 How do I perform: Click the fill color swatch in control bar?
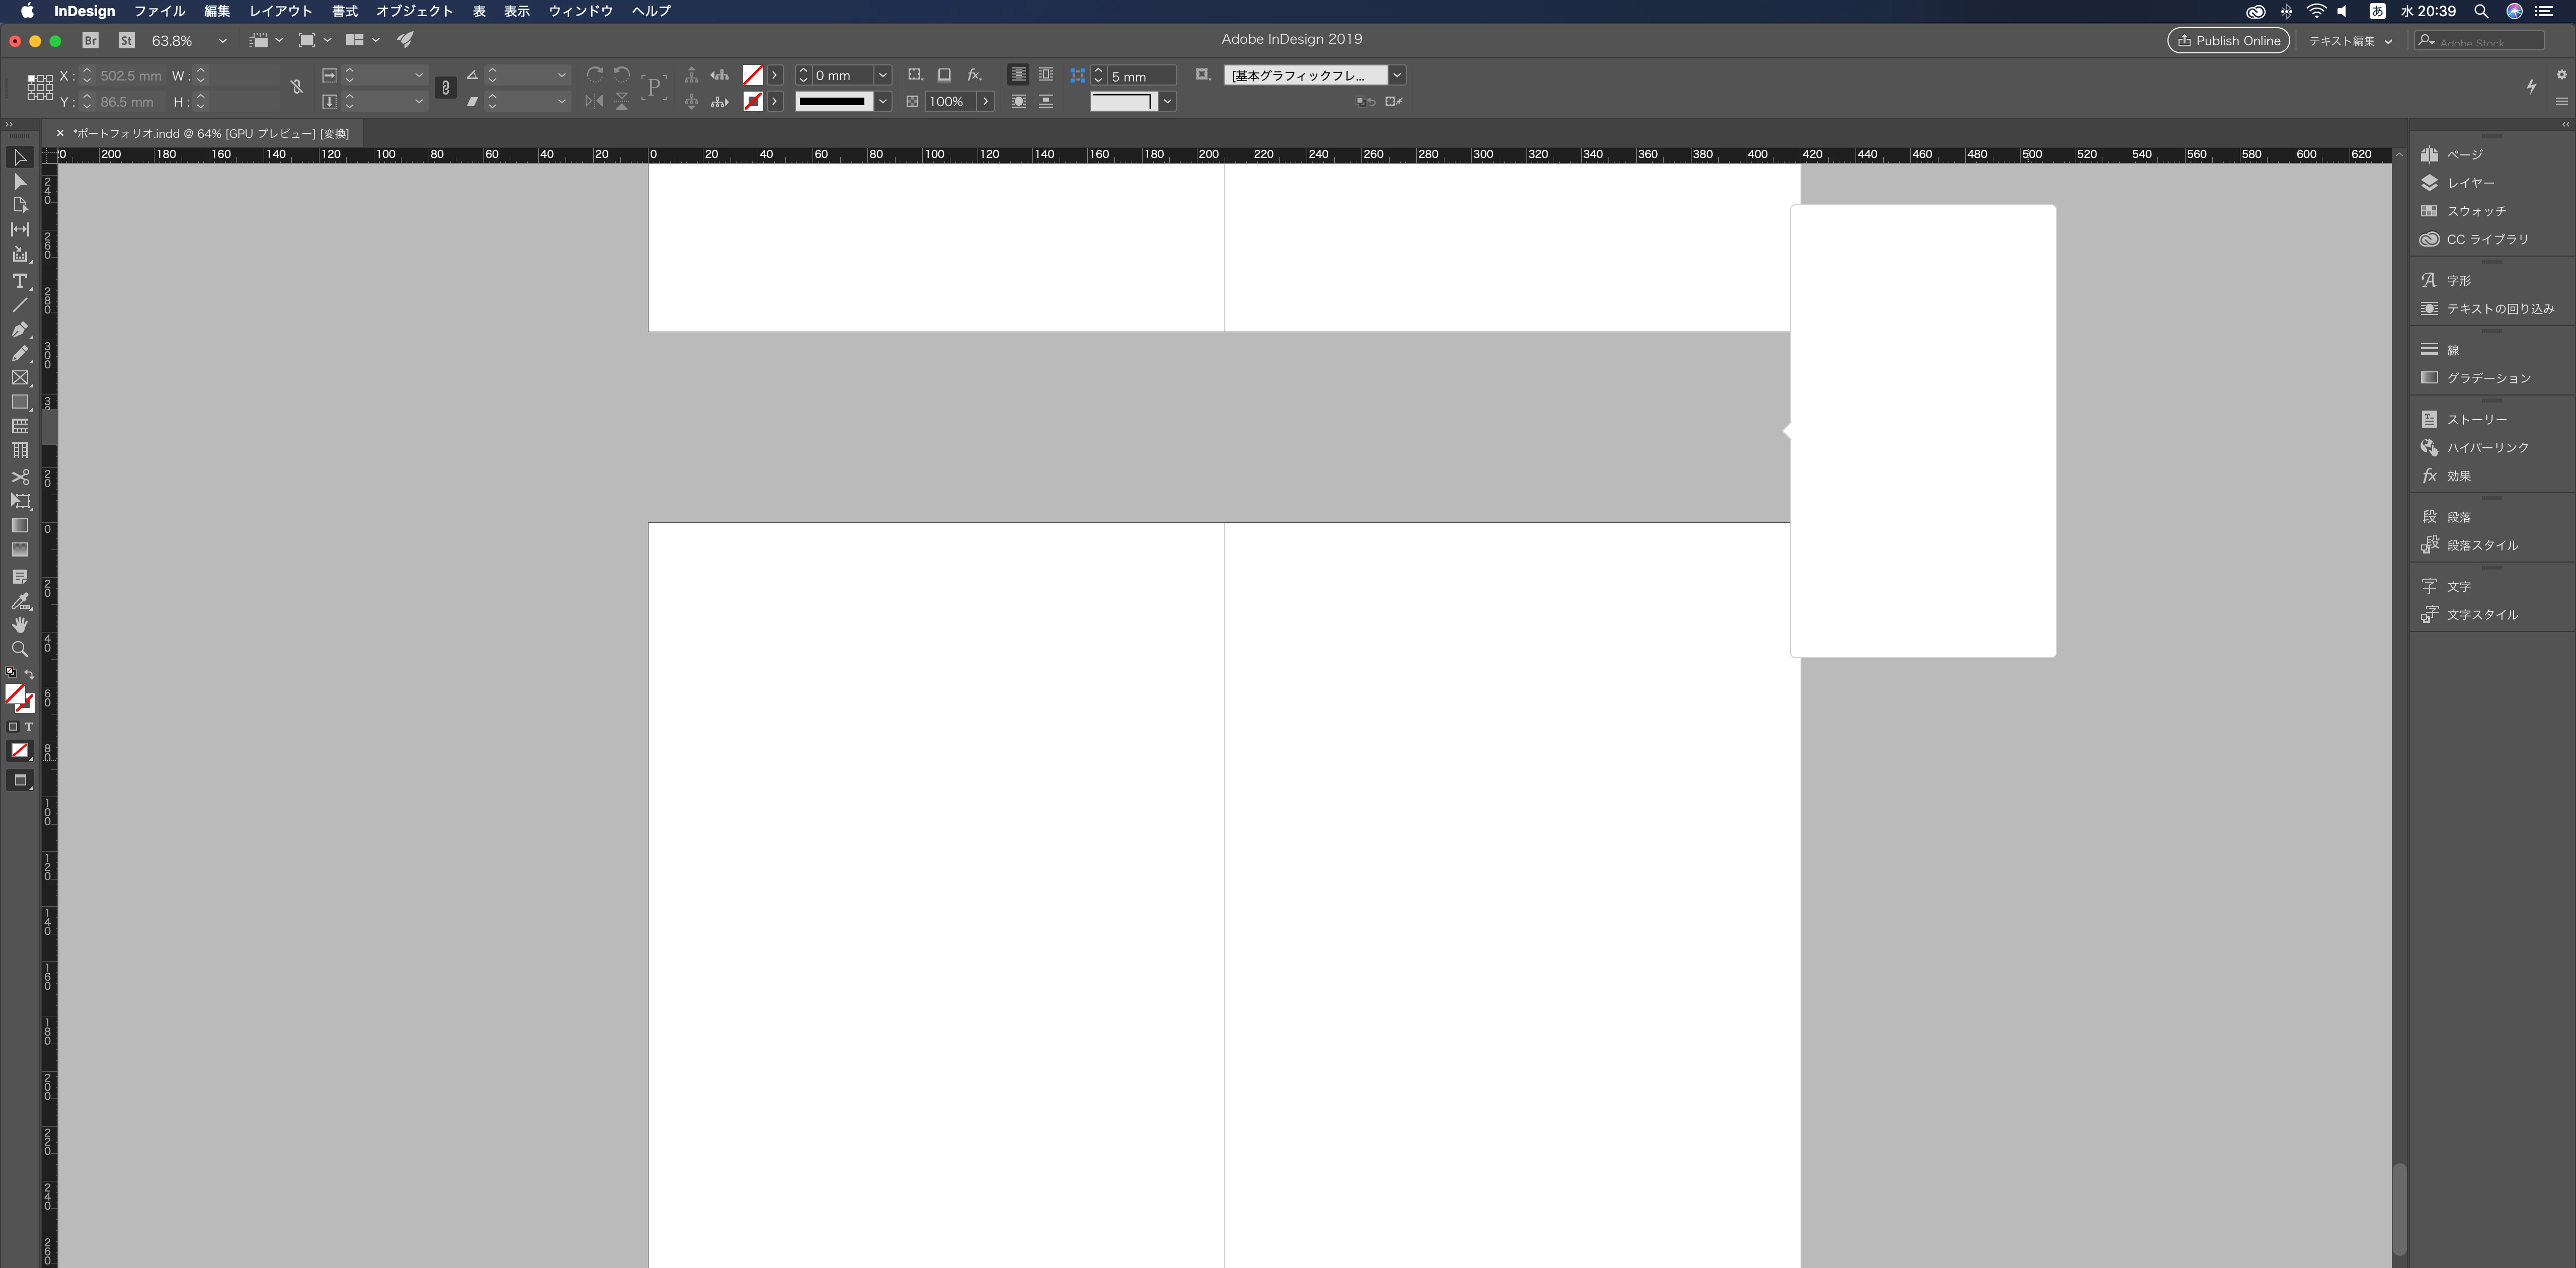(753, 75)
